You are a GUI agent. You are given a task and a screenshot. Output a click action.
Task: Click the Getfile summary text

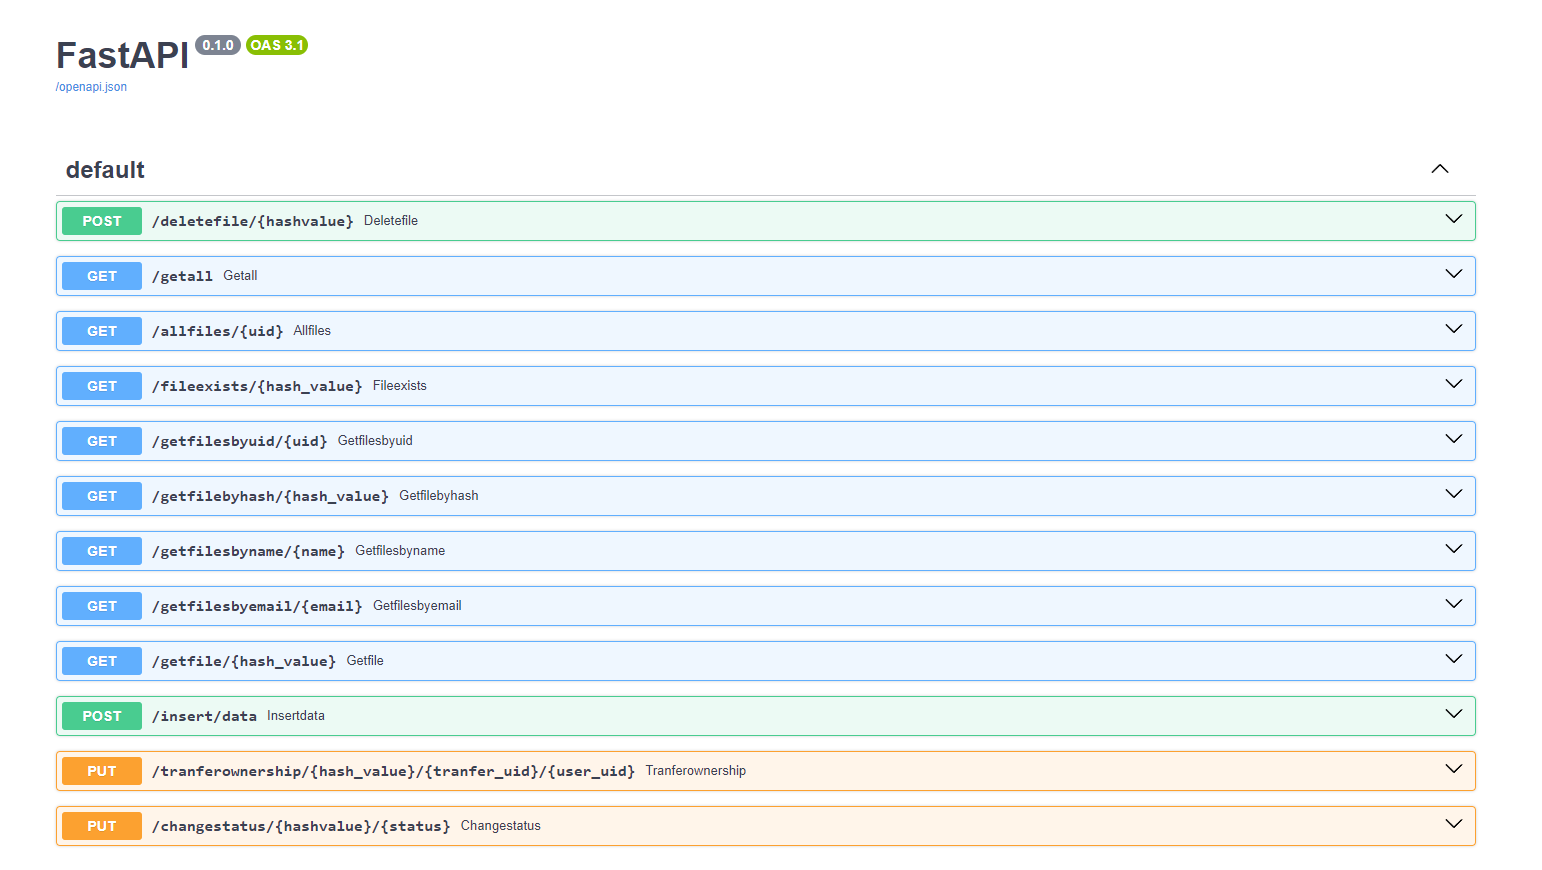click(x=365, y=661)
